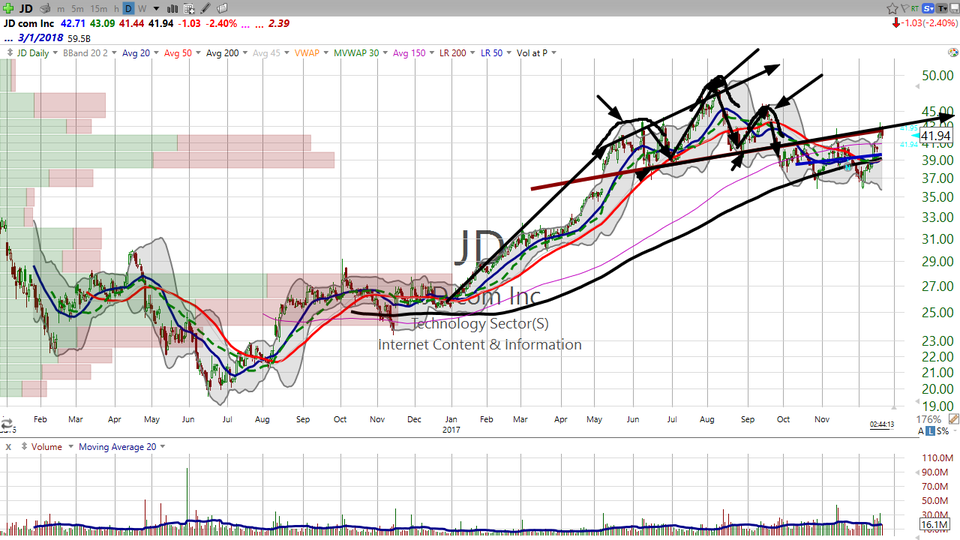The height and width of the screenshot is (540, 960).
Task: Click the star favorite icon
Action: [x=892, y=8]
